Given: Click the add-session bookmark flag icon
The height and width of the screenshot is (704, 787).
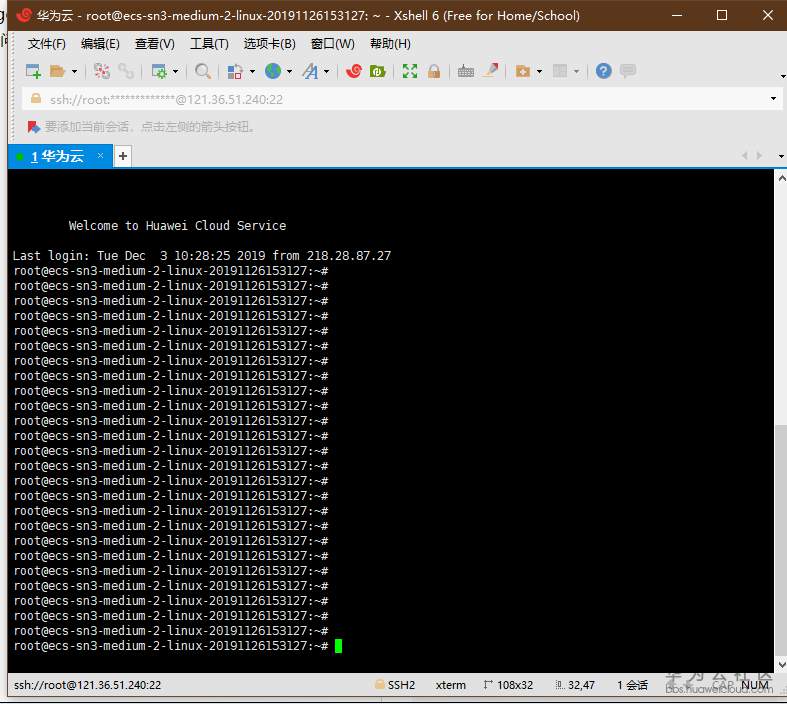Looking at the screenshot, I should coord(34,127).
